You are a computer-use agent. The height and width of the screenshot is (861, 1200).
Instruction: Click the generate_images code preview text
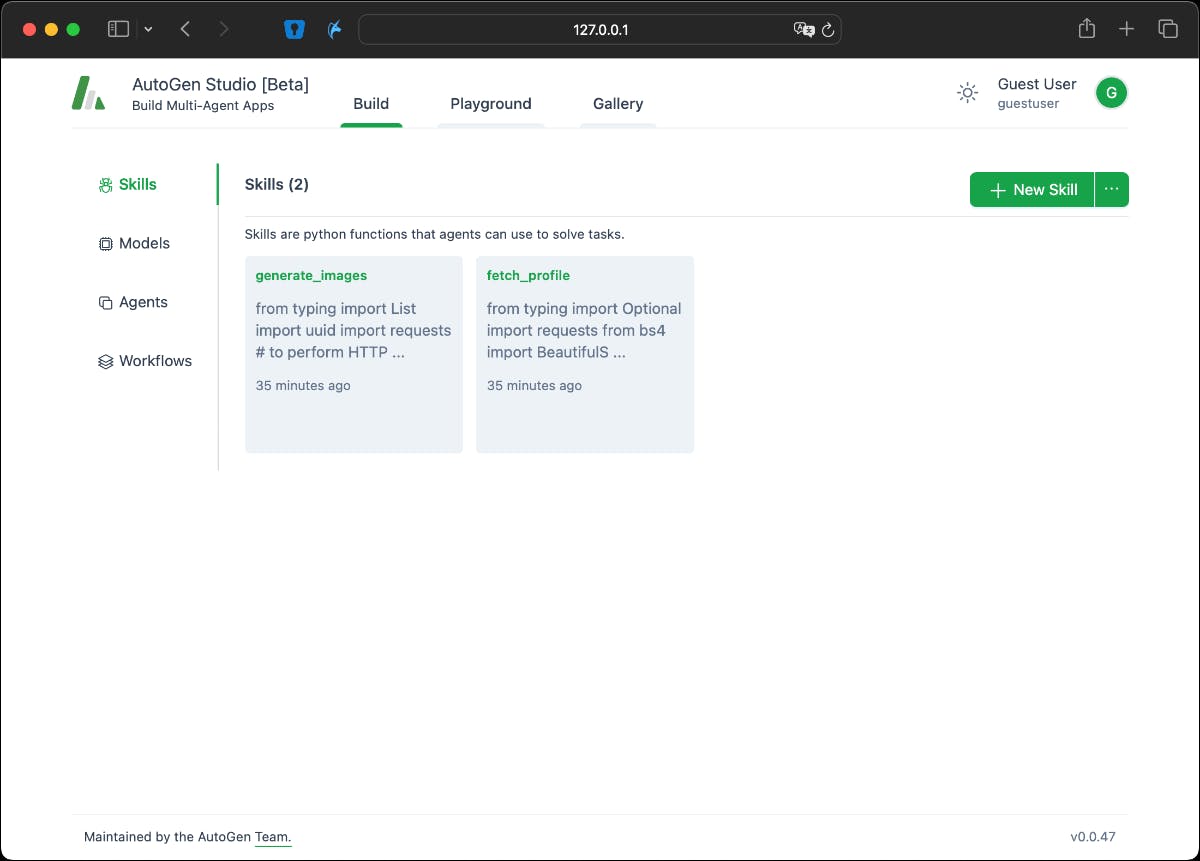tap(353, 331)
